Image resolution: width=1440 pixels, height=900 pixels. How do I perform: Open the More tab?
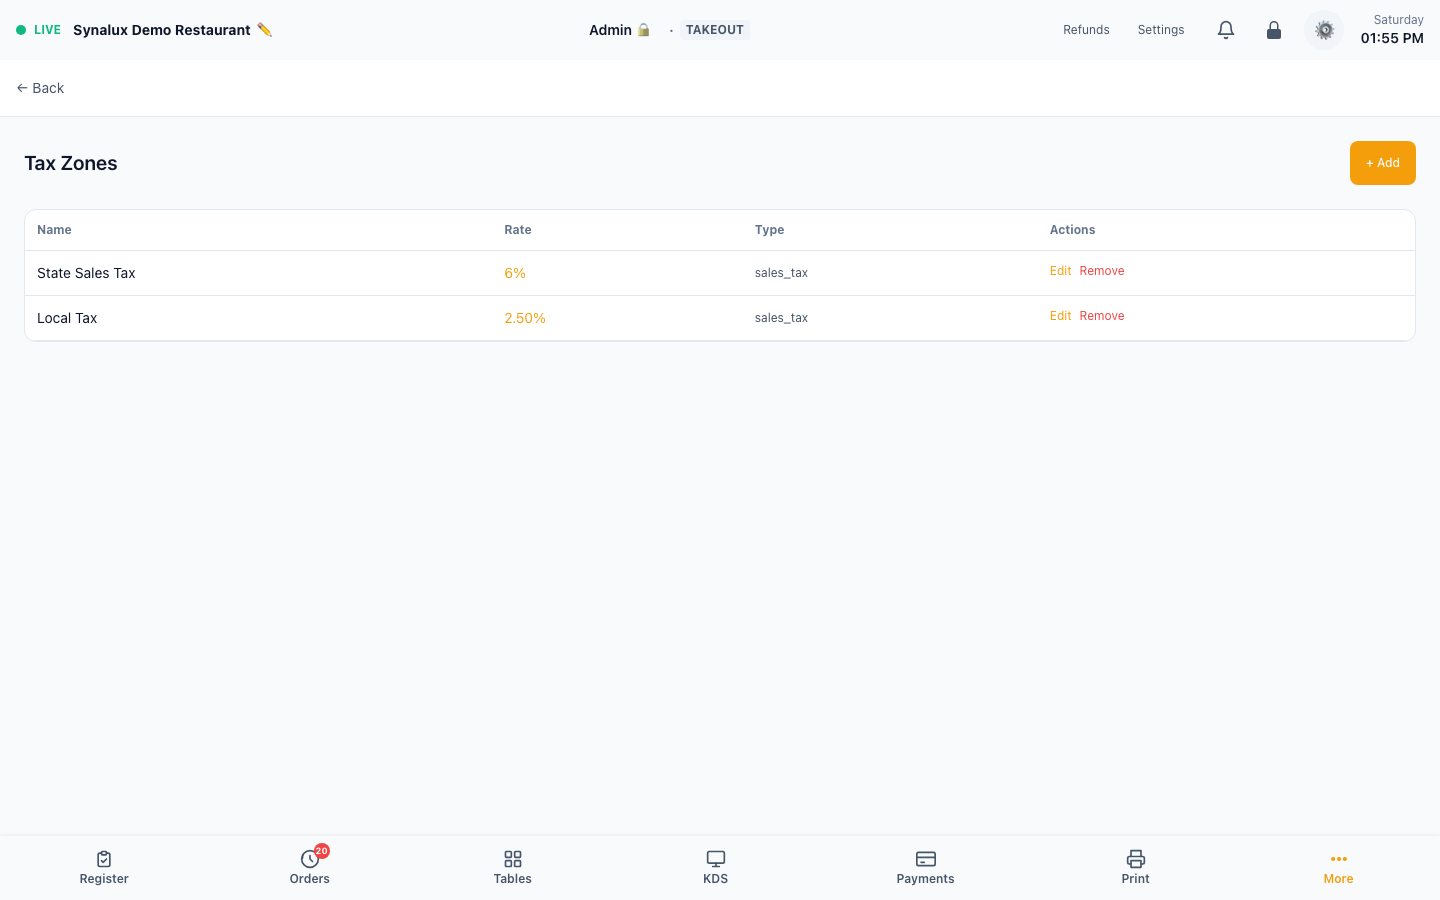(x=1338, y=867)
